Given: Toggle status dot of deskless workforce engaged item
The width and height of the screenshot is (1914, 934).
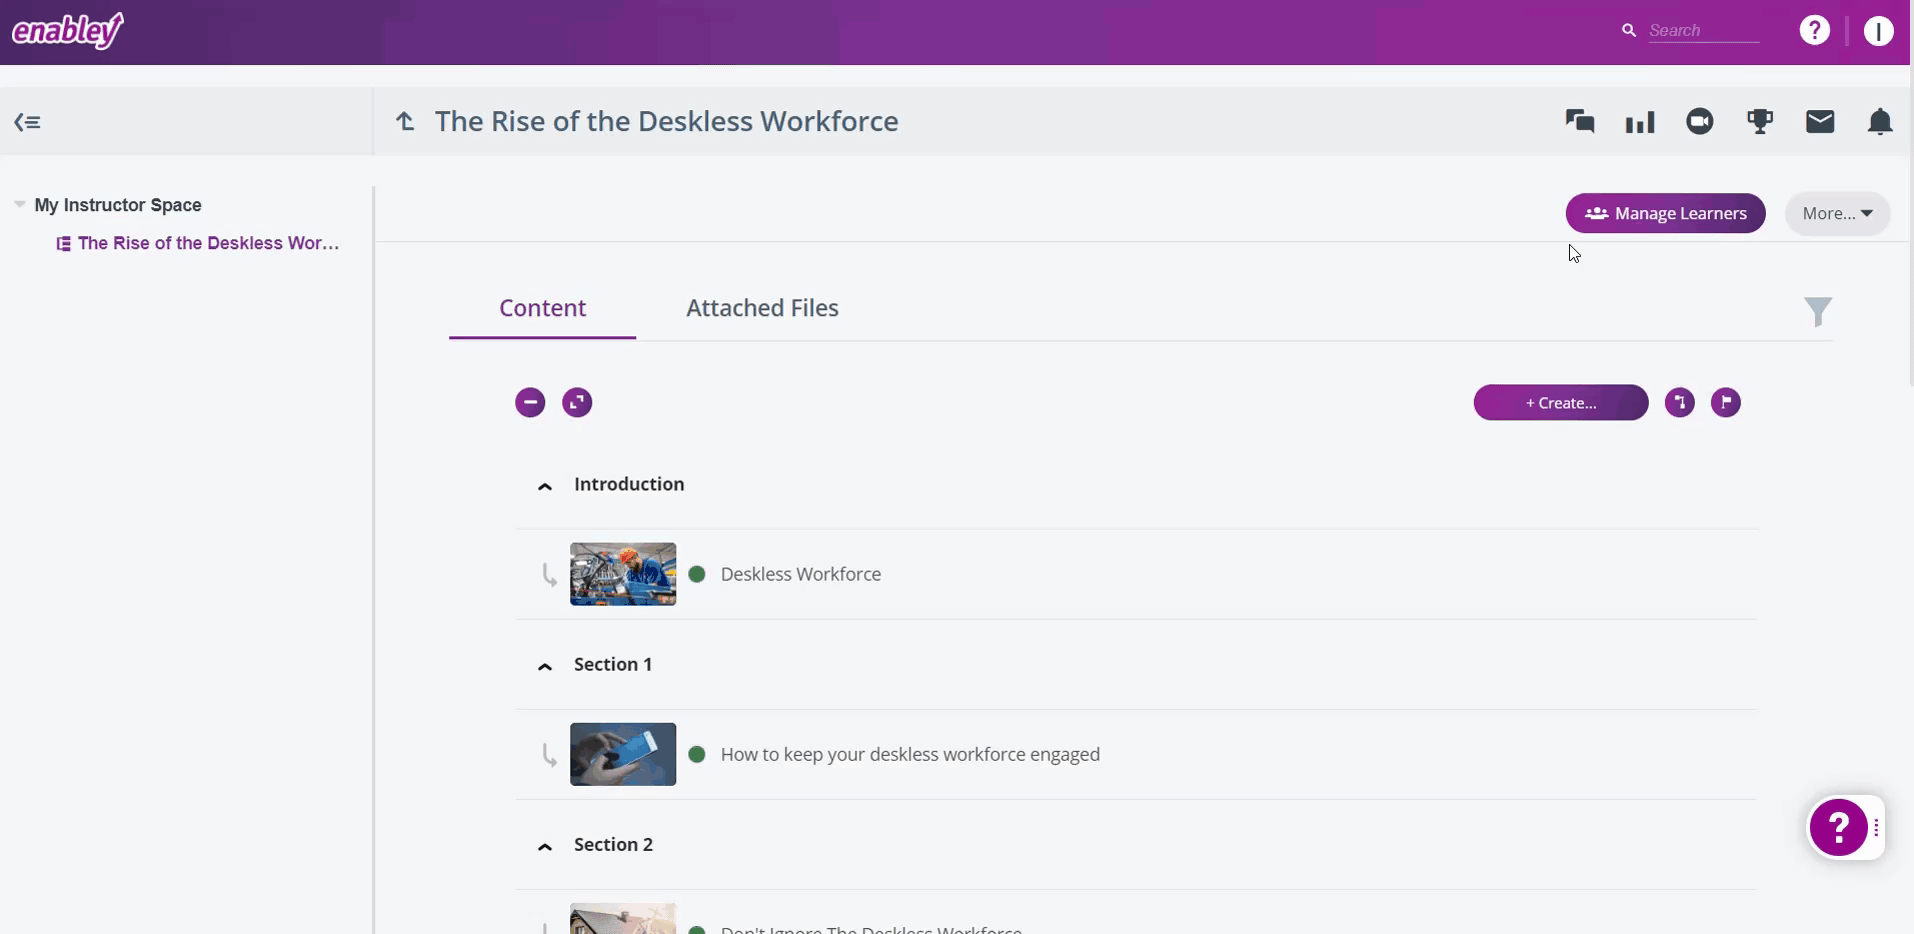Looking at the screenshot, I should 697,754.
